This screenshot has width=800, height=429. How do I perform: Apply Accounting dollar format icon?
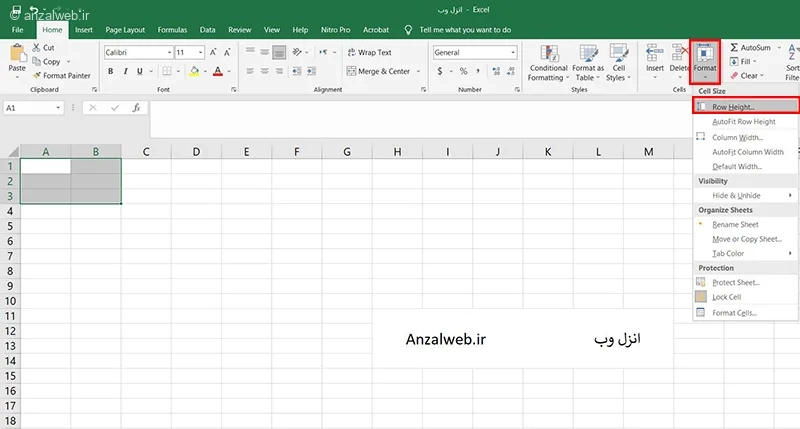click(x=440, y=71)
